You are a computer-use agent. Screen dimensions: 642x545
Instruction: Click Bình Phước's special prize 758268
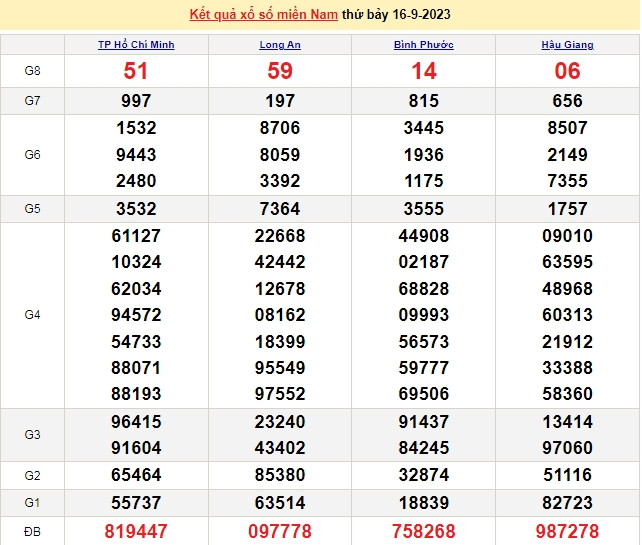(x=424, y=531)
